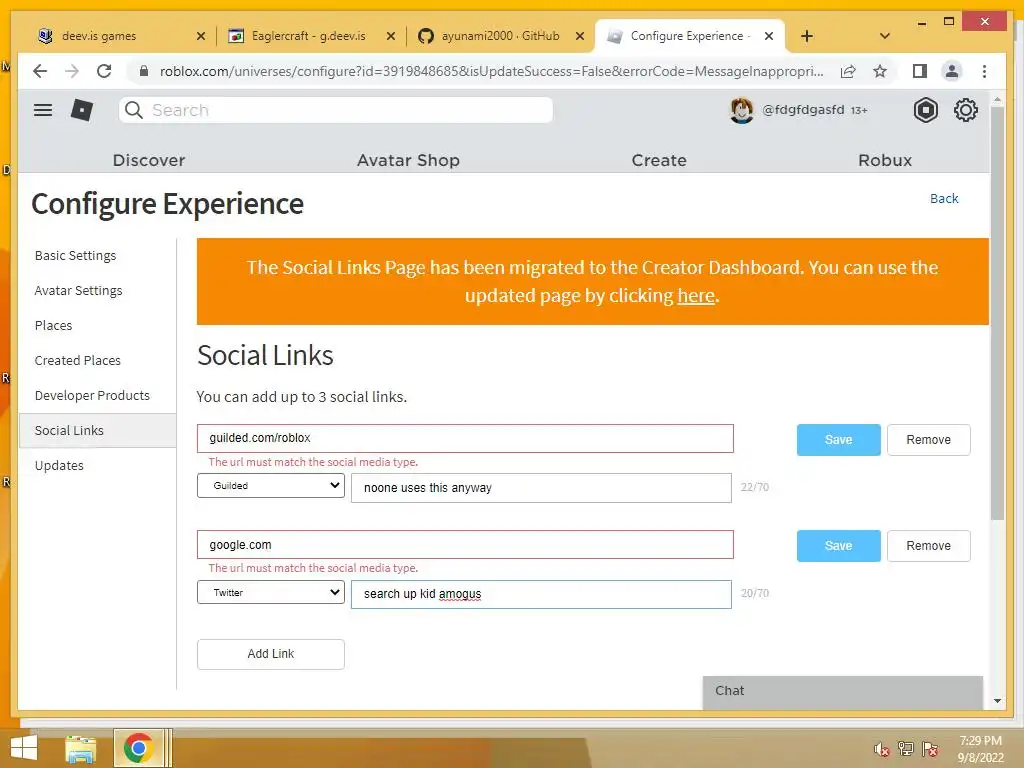1024x768 pixels.
Task: Expand the Guilded type dropdown
Action: pyautogui.click(x=270, y=486)
